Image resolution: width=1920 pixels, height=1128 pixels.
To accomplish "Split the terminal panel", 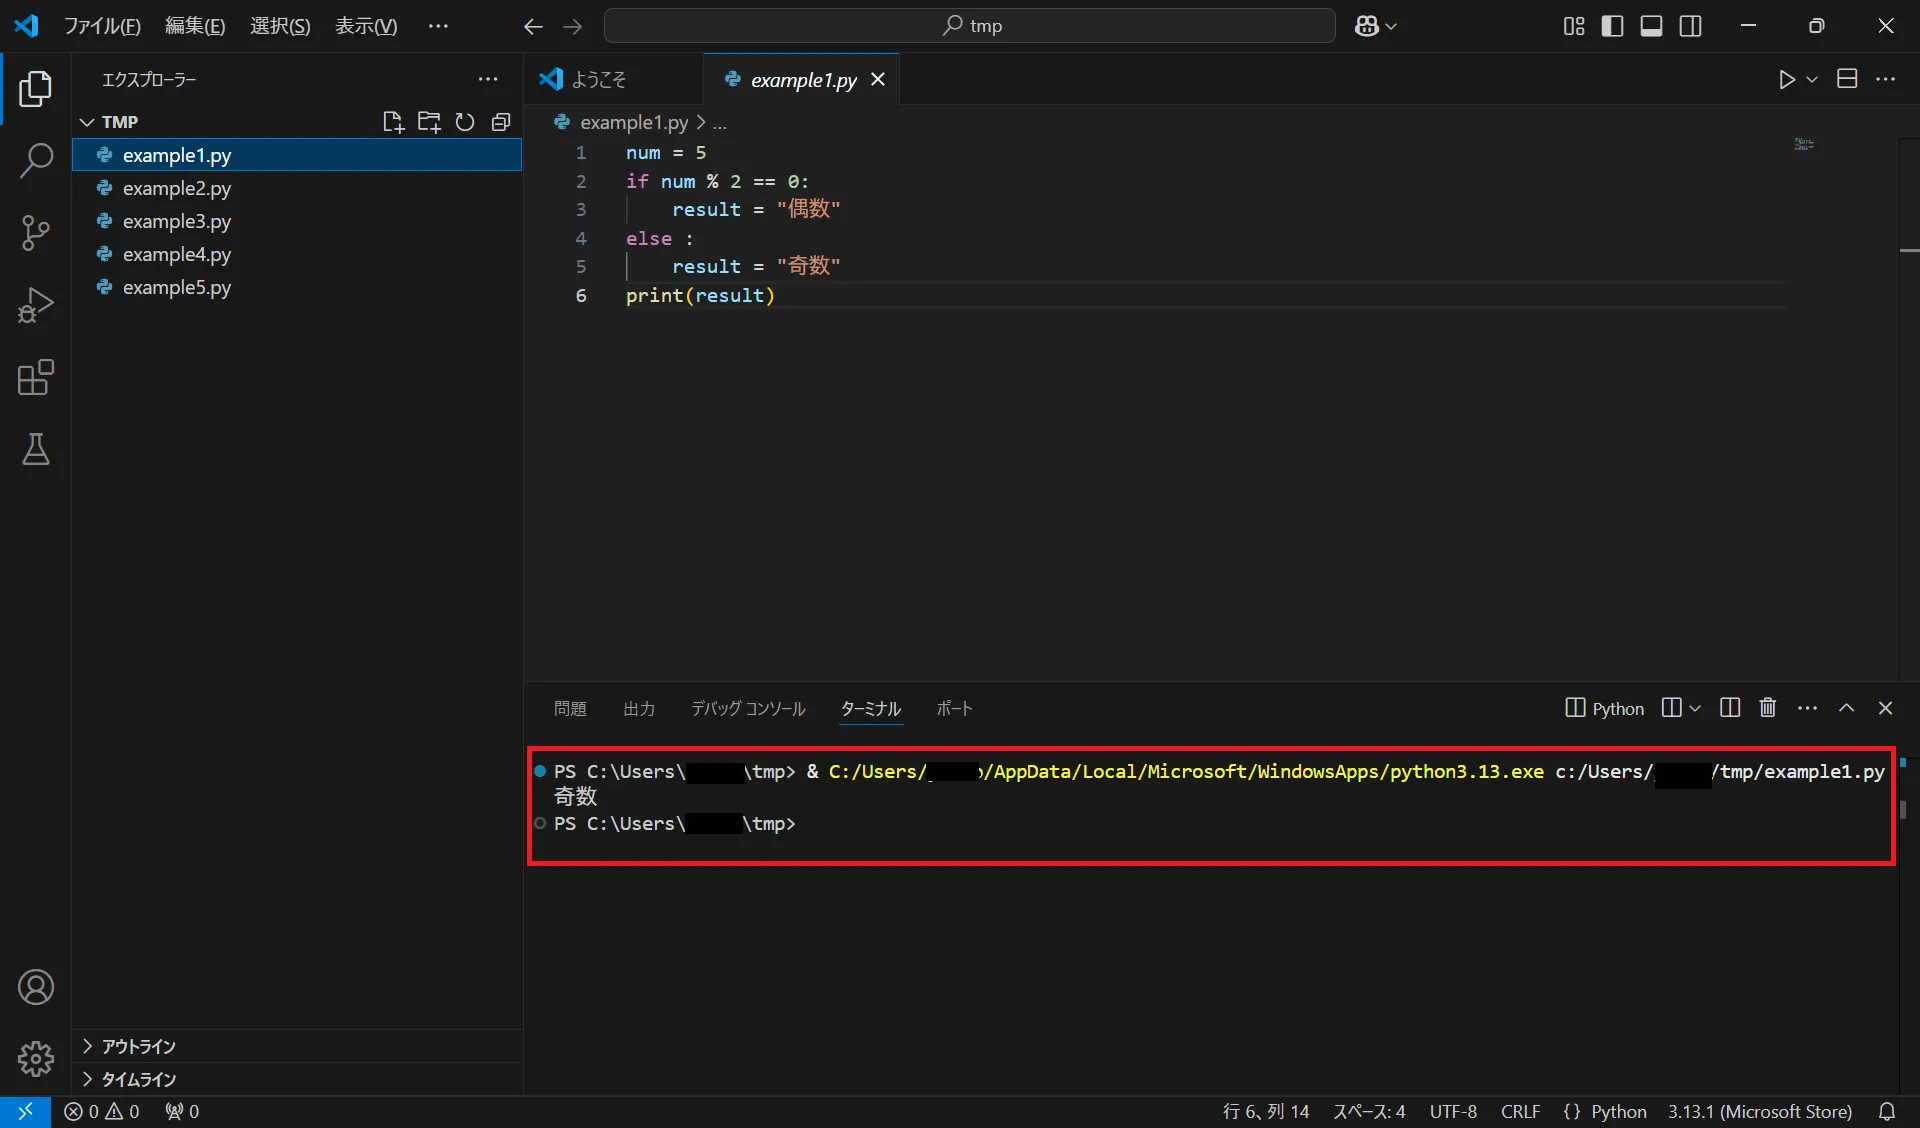I will [1730, 708].
